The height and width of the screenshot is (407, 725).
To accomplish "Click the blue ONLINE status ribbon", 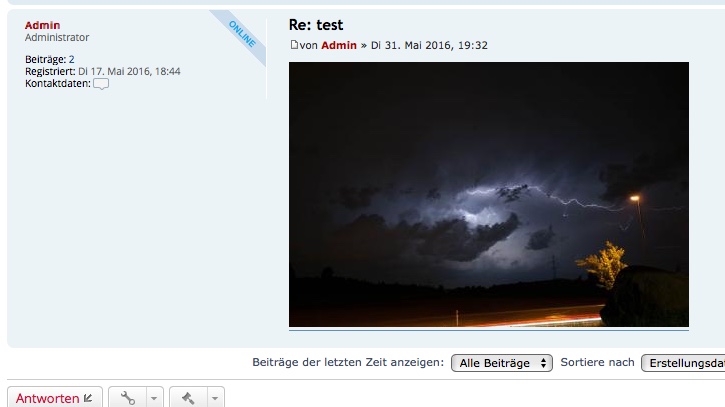I will (242, 34).
